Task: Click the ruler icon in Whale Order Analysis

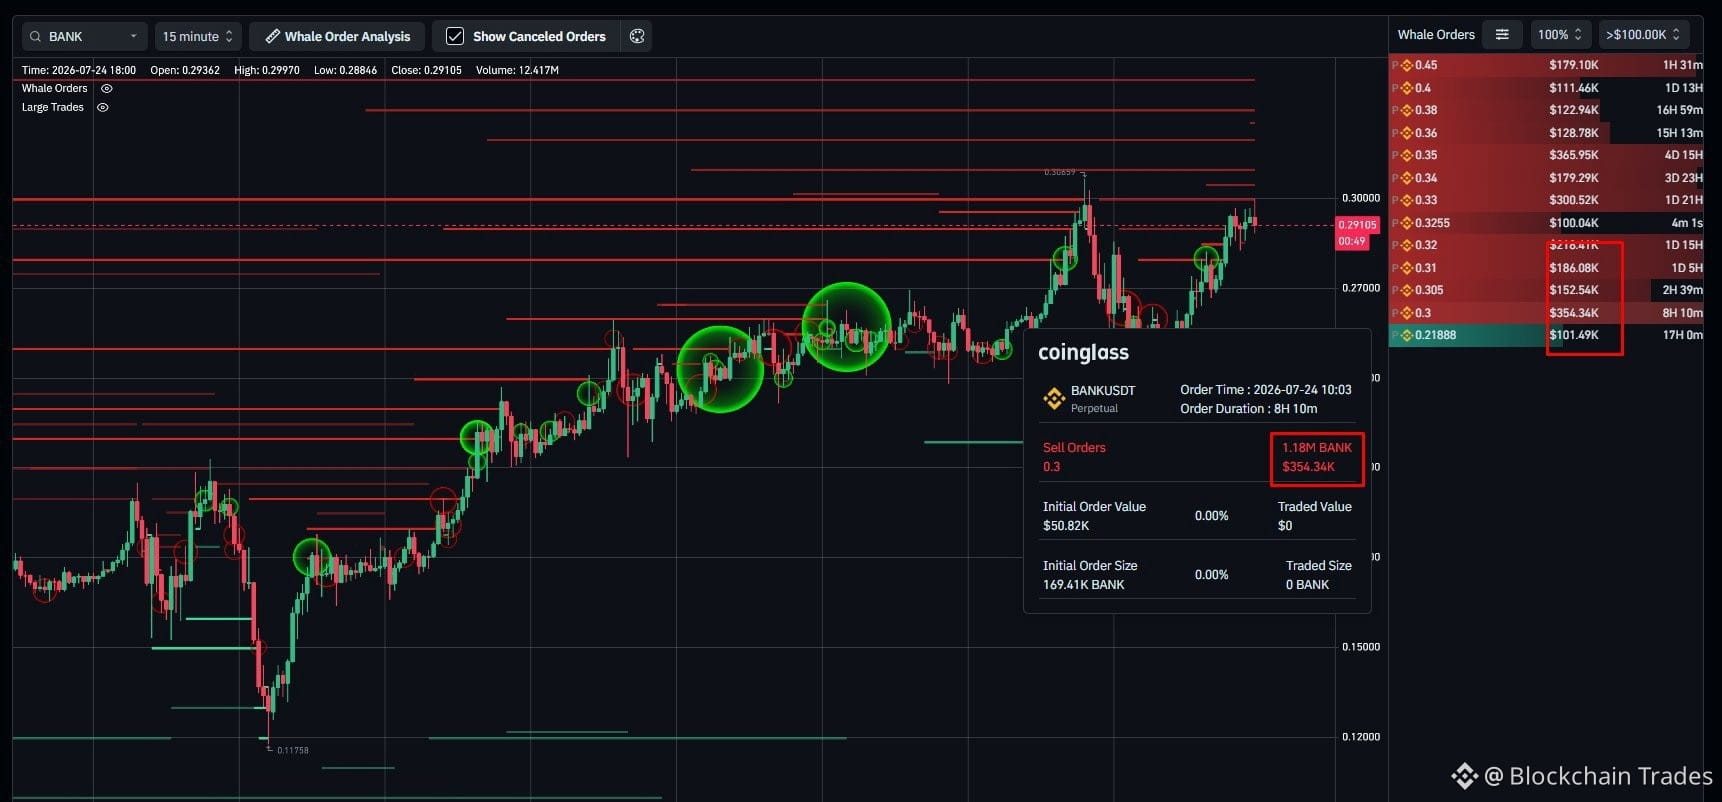Action: click(272, 37)
